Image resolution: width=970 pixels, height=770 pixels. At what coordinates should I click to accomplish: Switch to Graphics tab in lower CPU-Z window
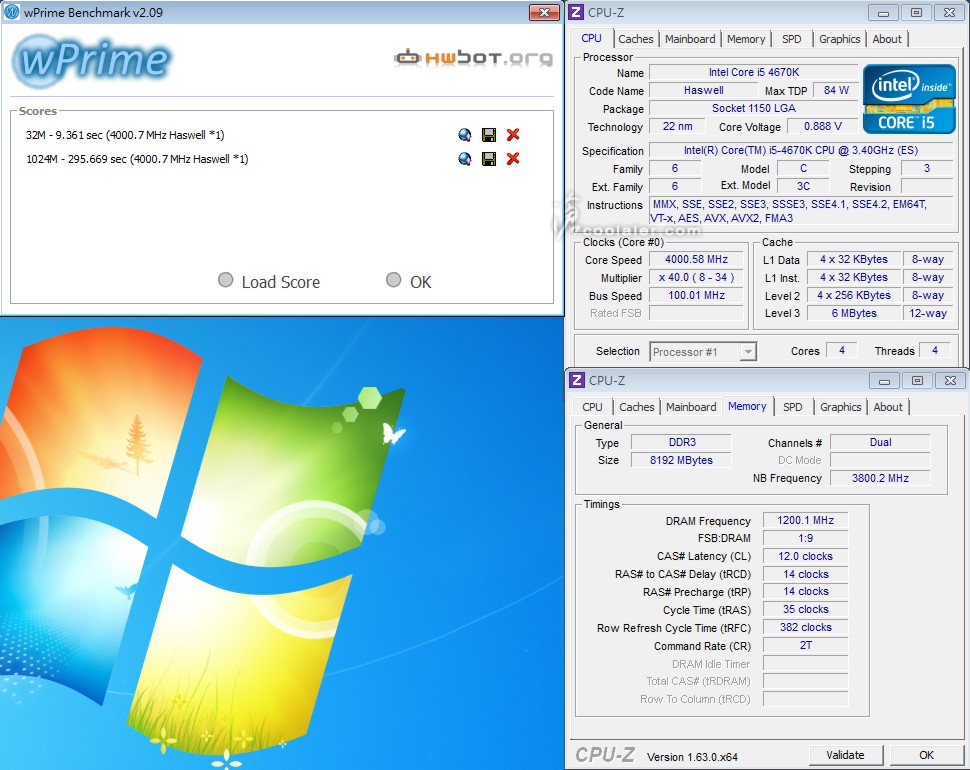click(x=841, y=407)
